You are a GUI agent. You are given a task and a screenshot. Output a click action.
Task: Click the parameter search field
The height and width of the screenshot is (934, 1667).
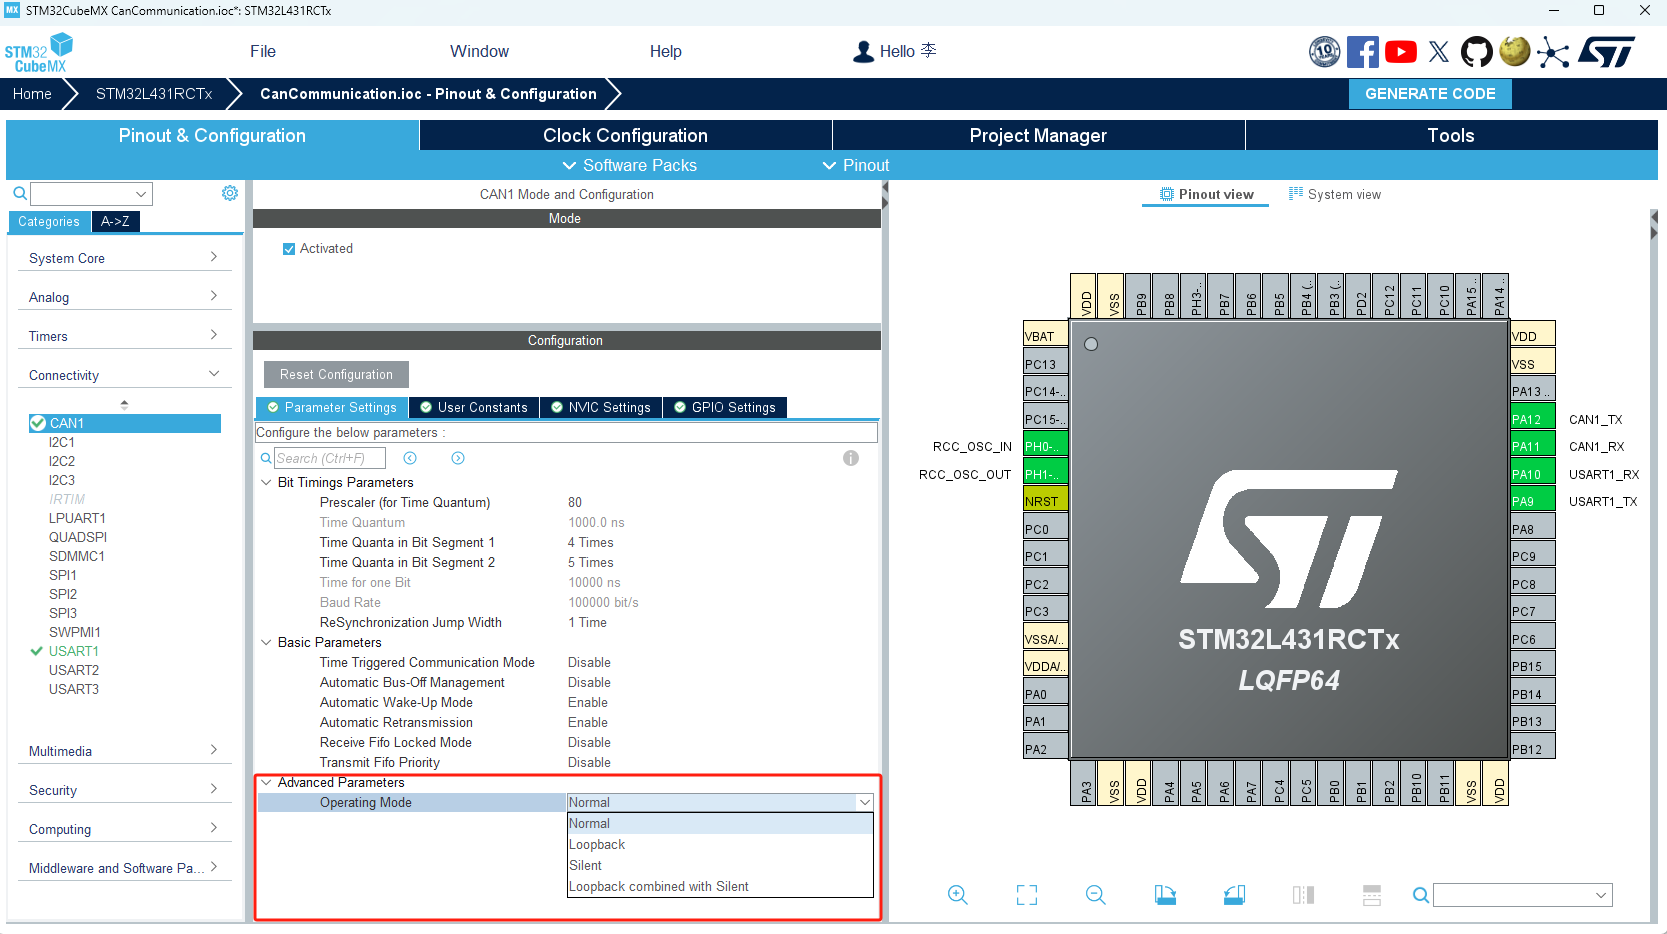click(330, 458)
